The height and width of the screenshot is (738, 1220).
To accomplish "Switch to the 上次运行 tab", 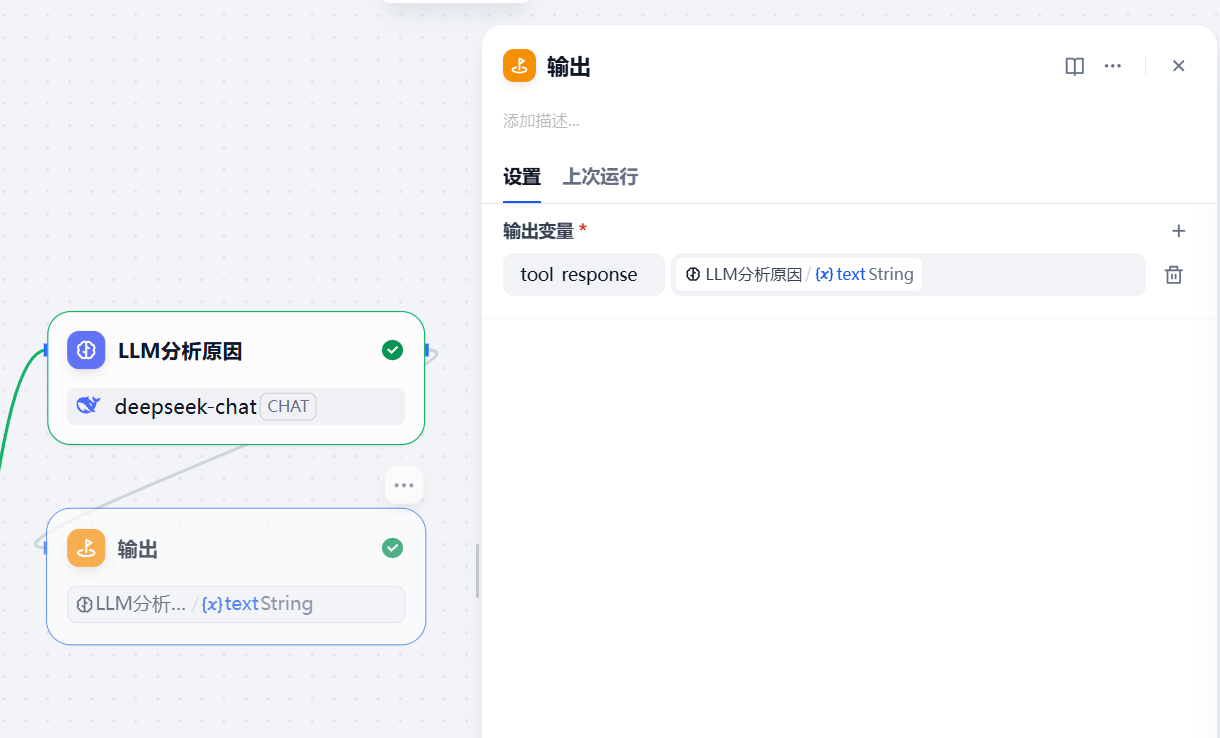I will tap(600, 177).
